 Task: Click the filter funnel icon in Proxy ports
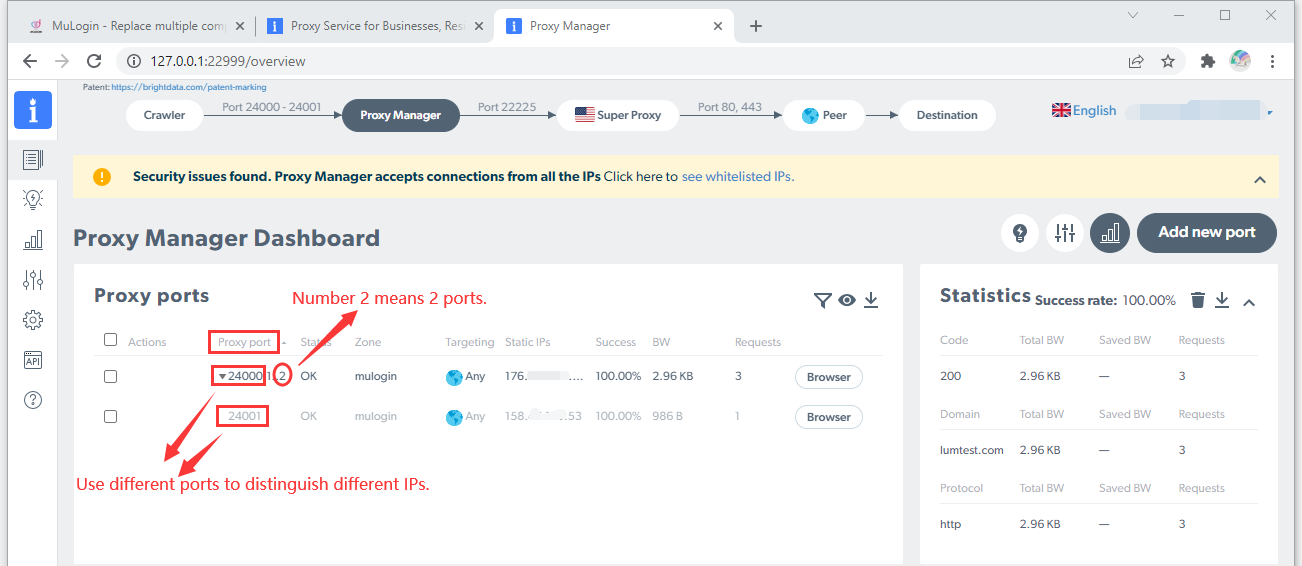pyautogui.click(x=822, y=300)
